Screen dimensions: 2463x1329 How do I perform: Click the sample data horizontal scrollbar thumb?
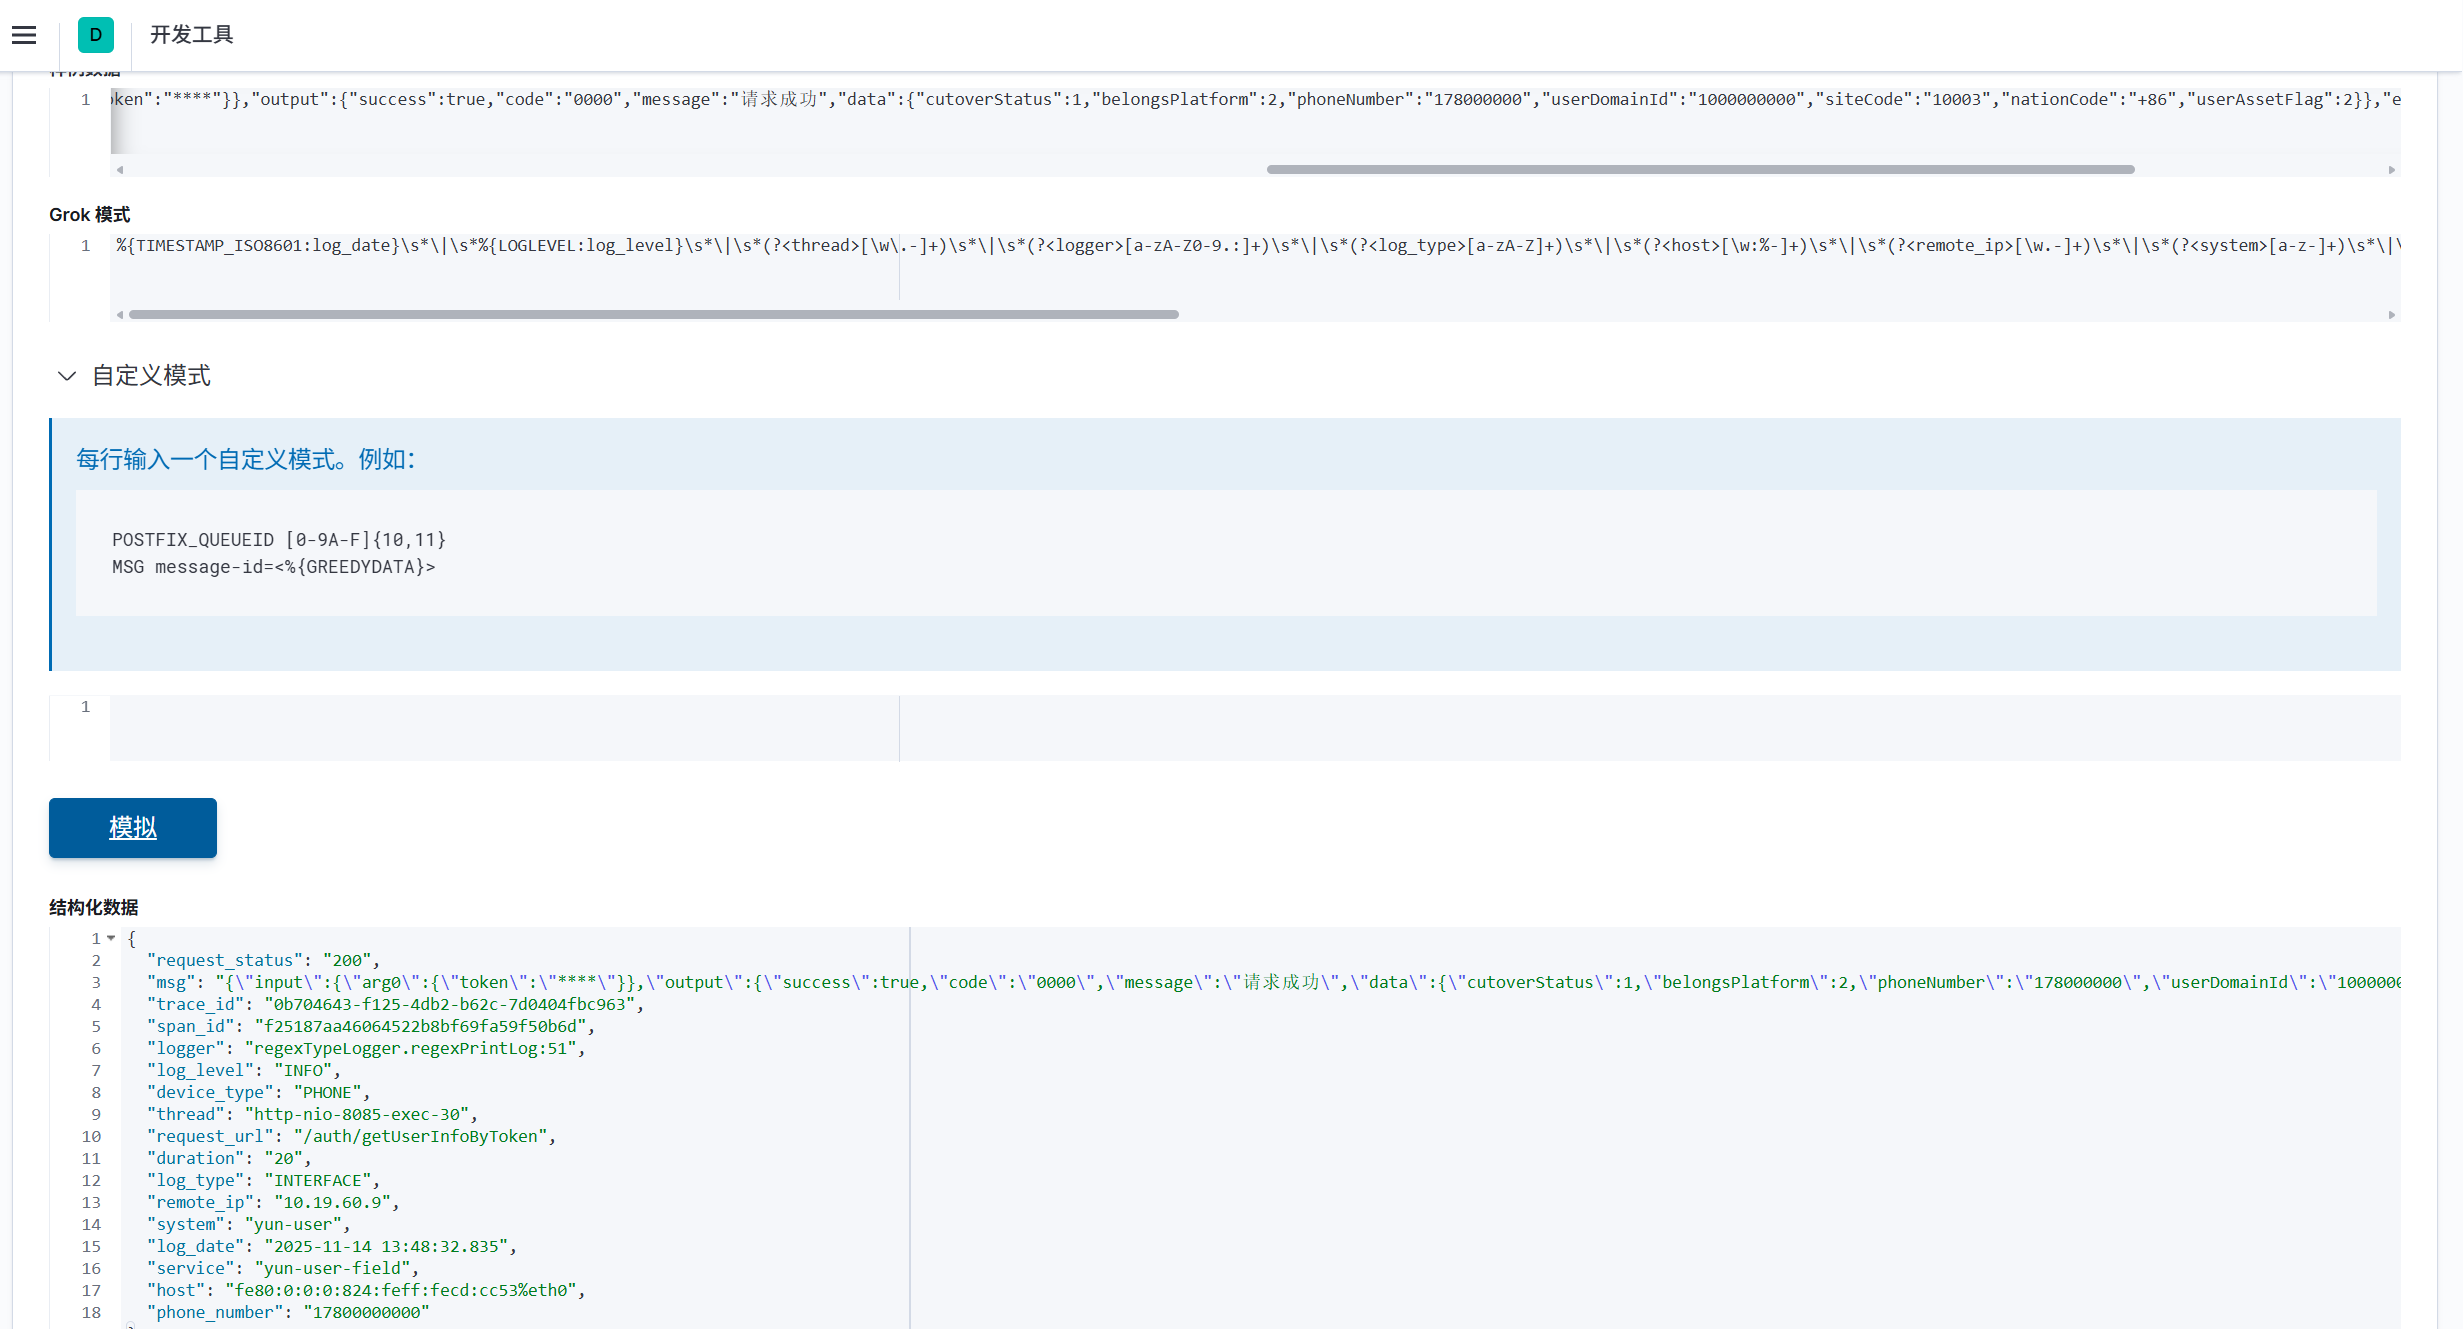click(x=1700, y=170)
